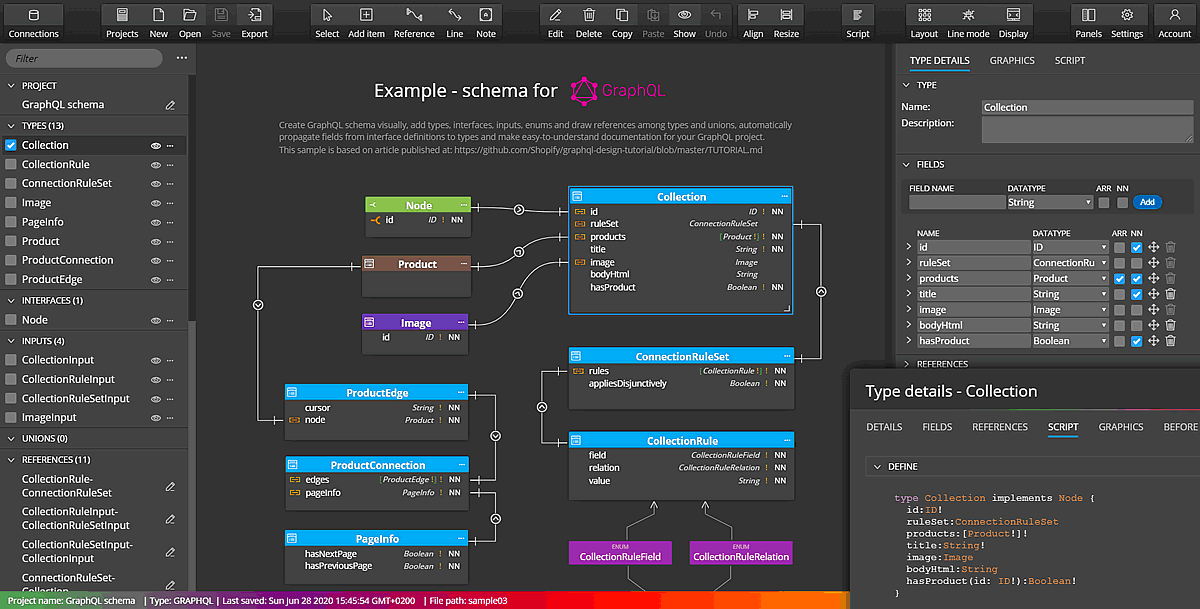1200x609 pixels.
Task: Collapse the TYPES (13) section
Action: (11, 126)
